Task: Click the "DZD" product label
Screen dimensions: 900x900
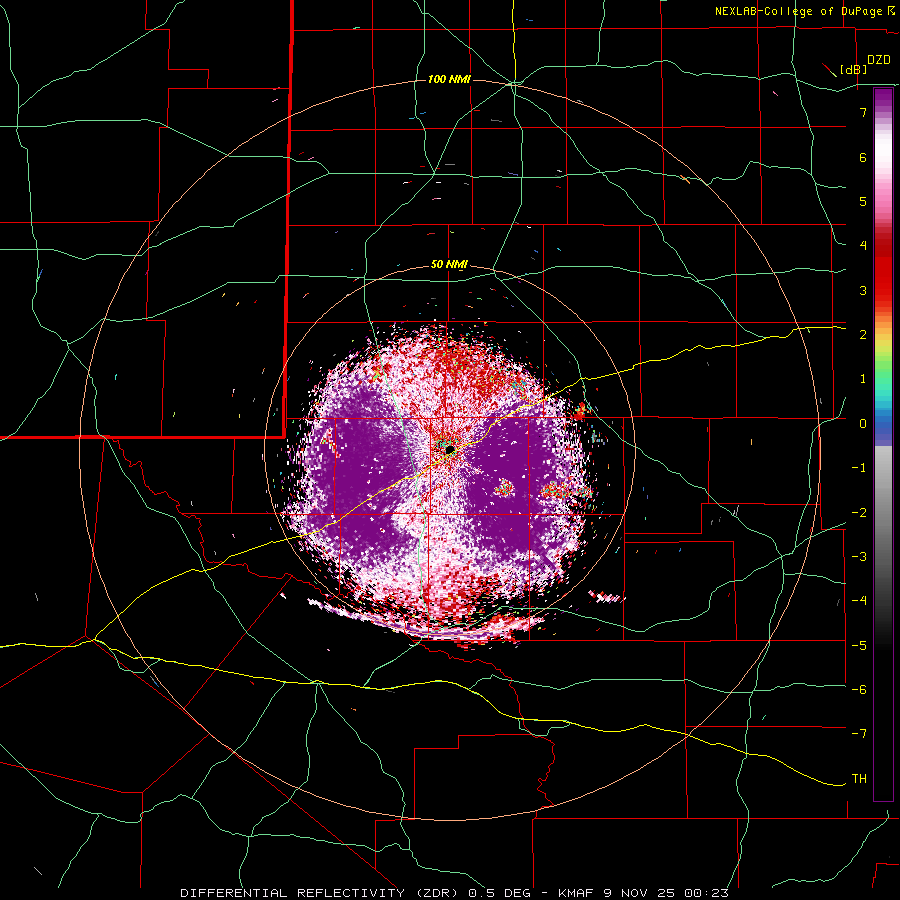Action: click(x=879, y=60)
